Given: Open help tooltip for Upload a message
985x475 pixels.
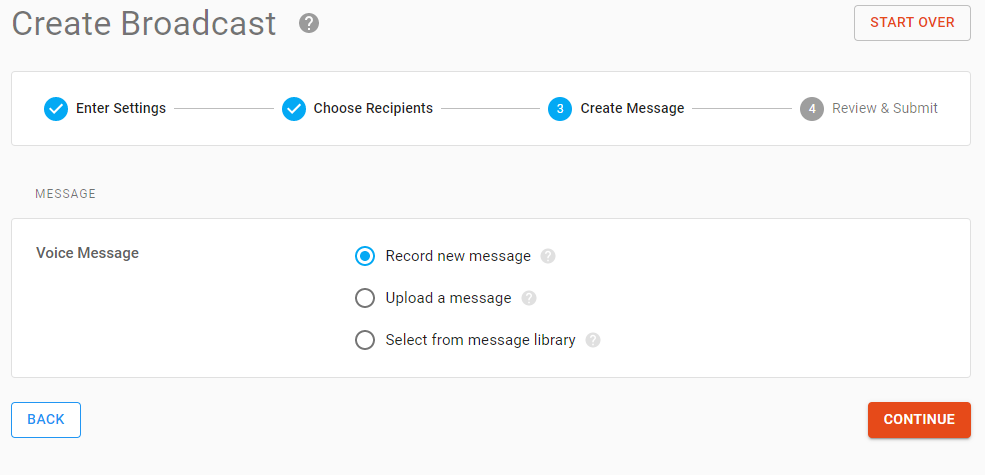Looking at the screenshot, I should [x=529, y=298].
